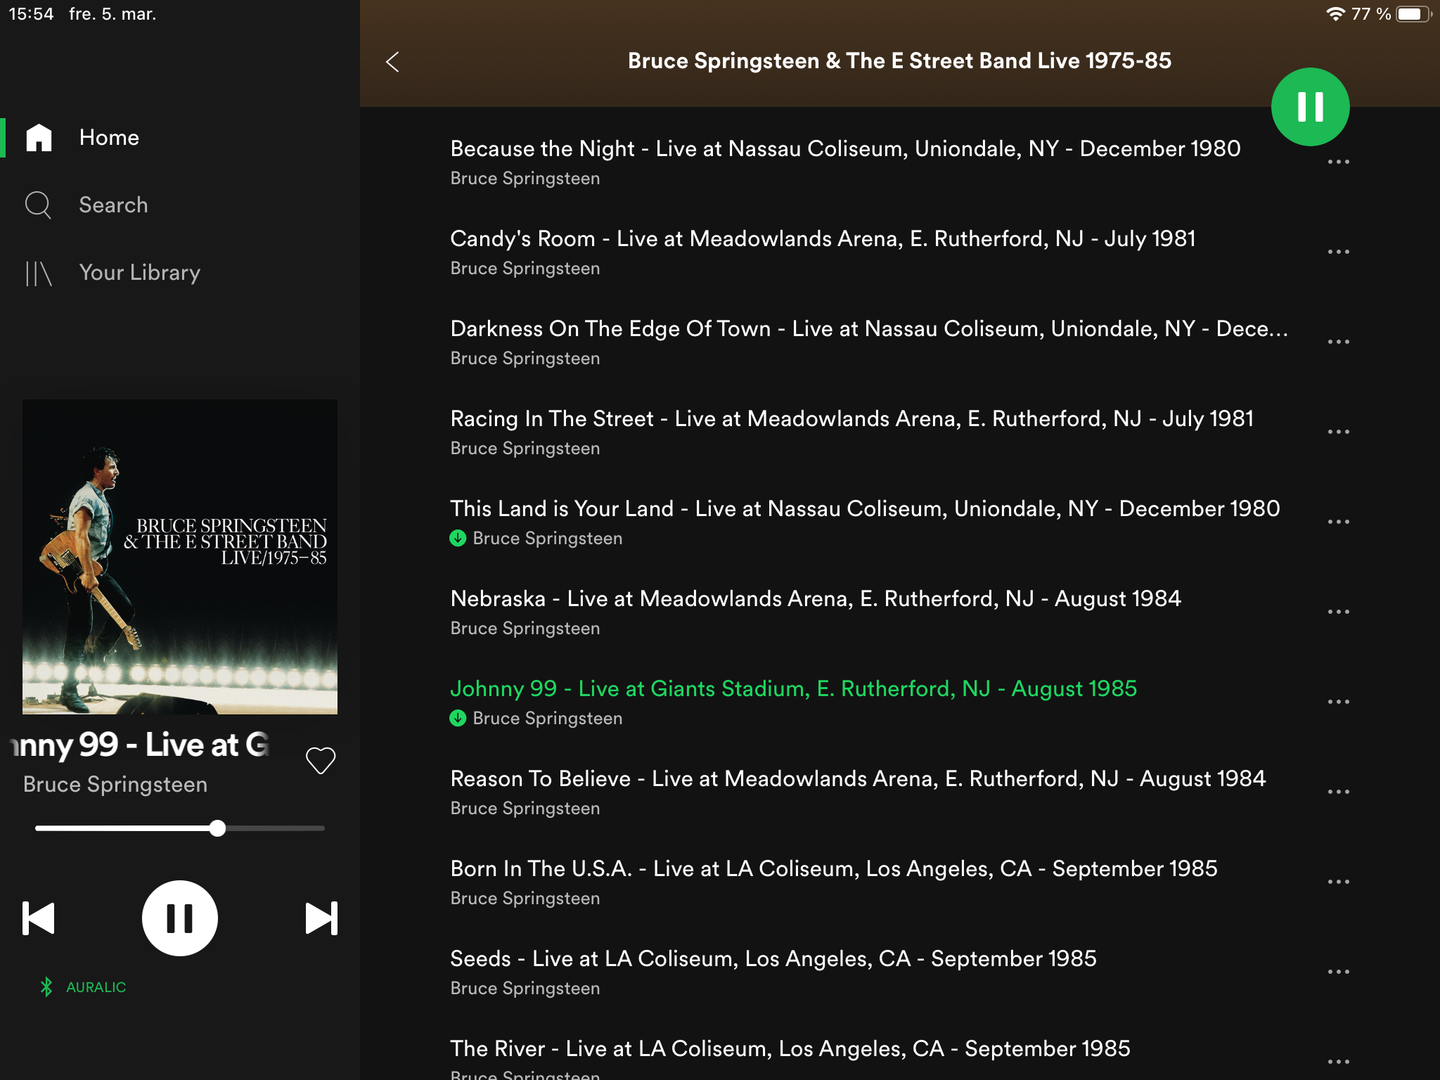Open more options for Seeds

(1338, 972)
